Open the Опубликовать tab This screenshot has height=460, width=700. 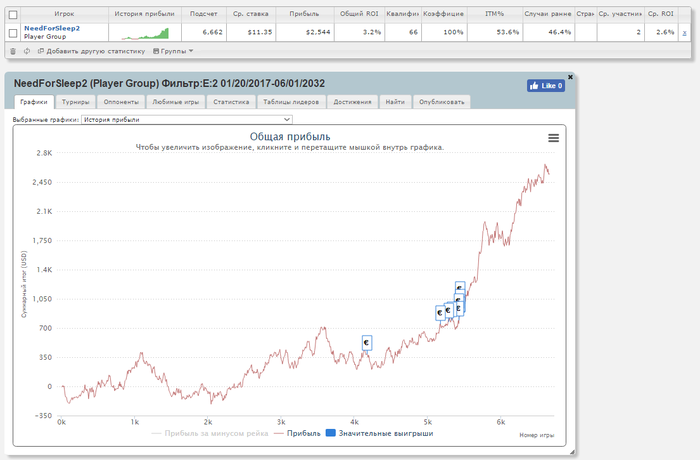[442, 102]
